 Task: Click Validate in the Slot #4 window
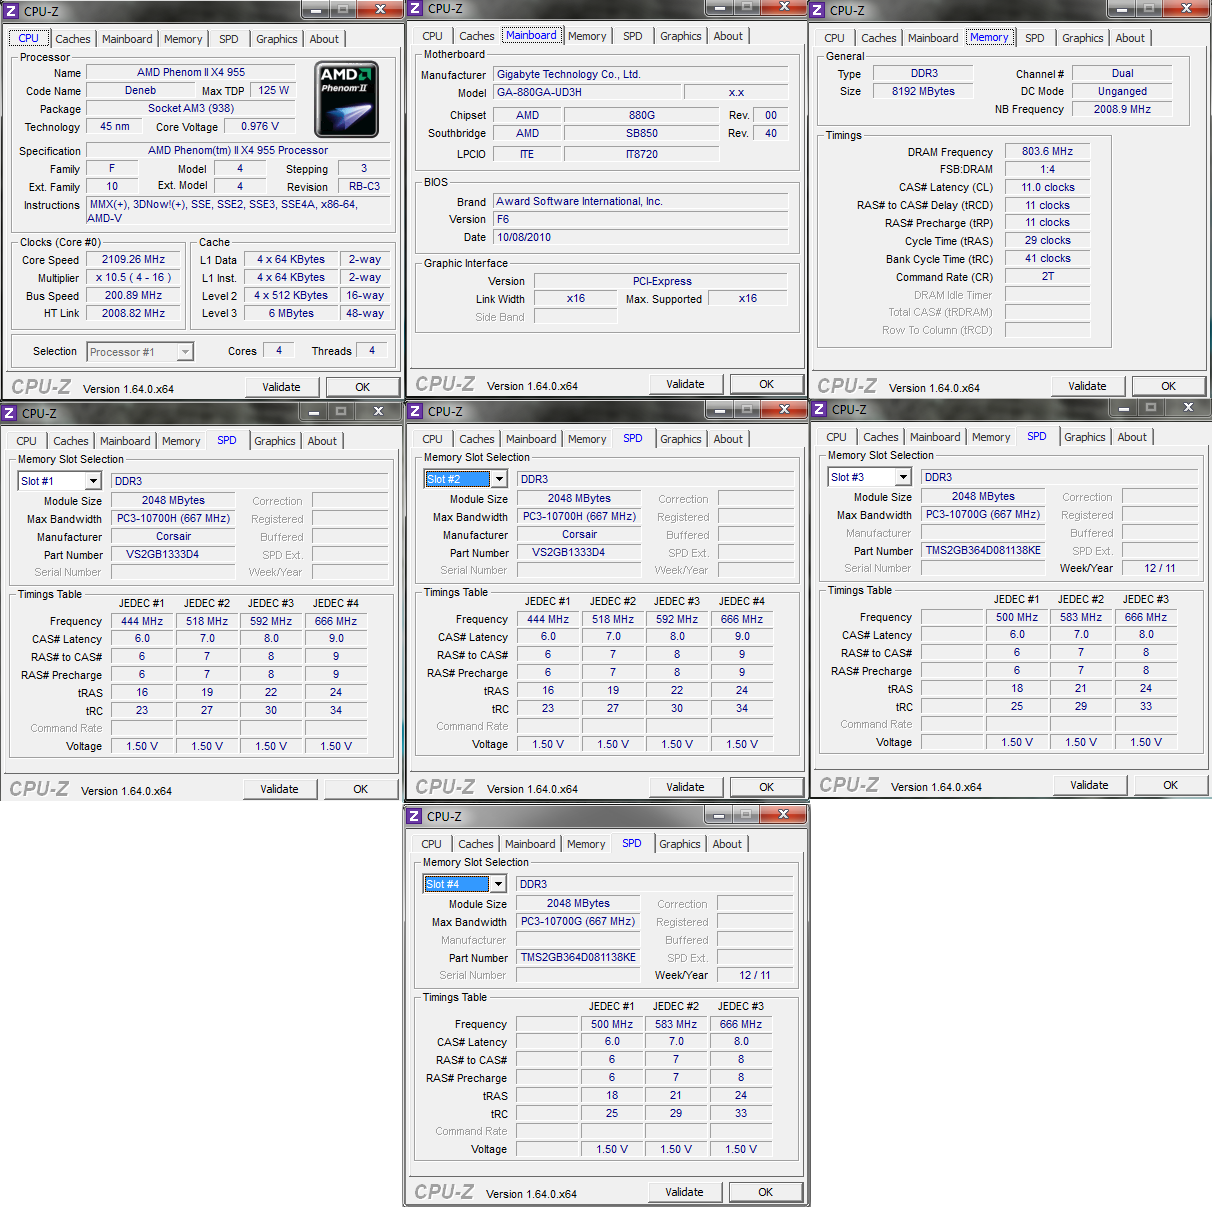point(684,1192)
